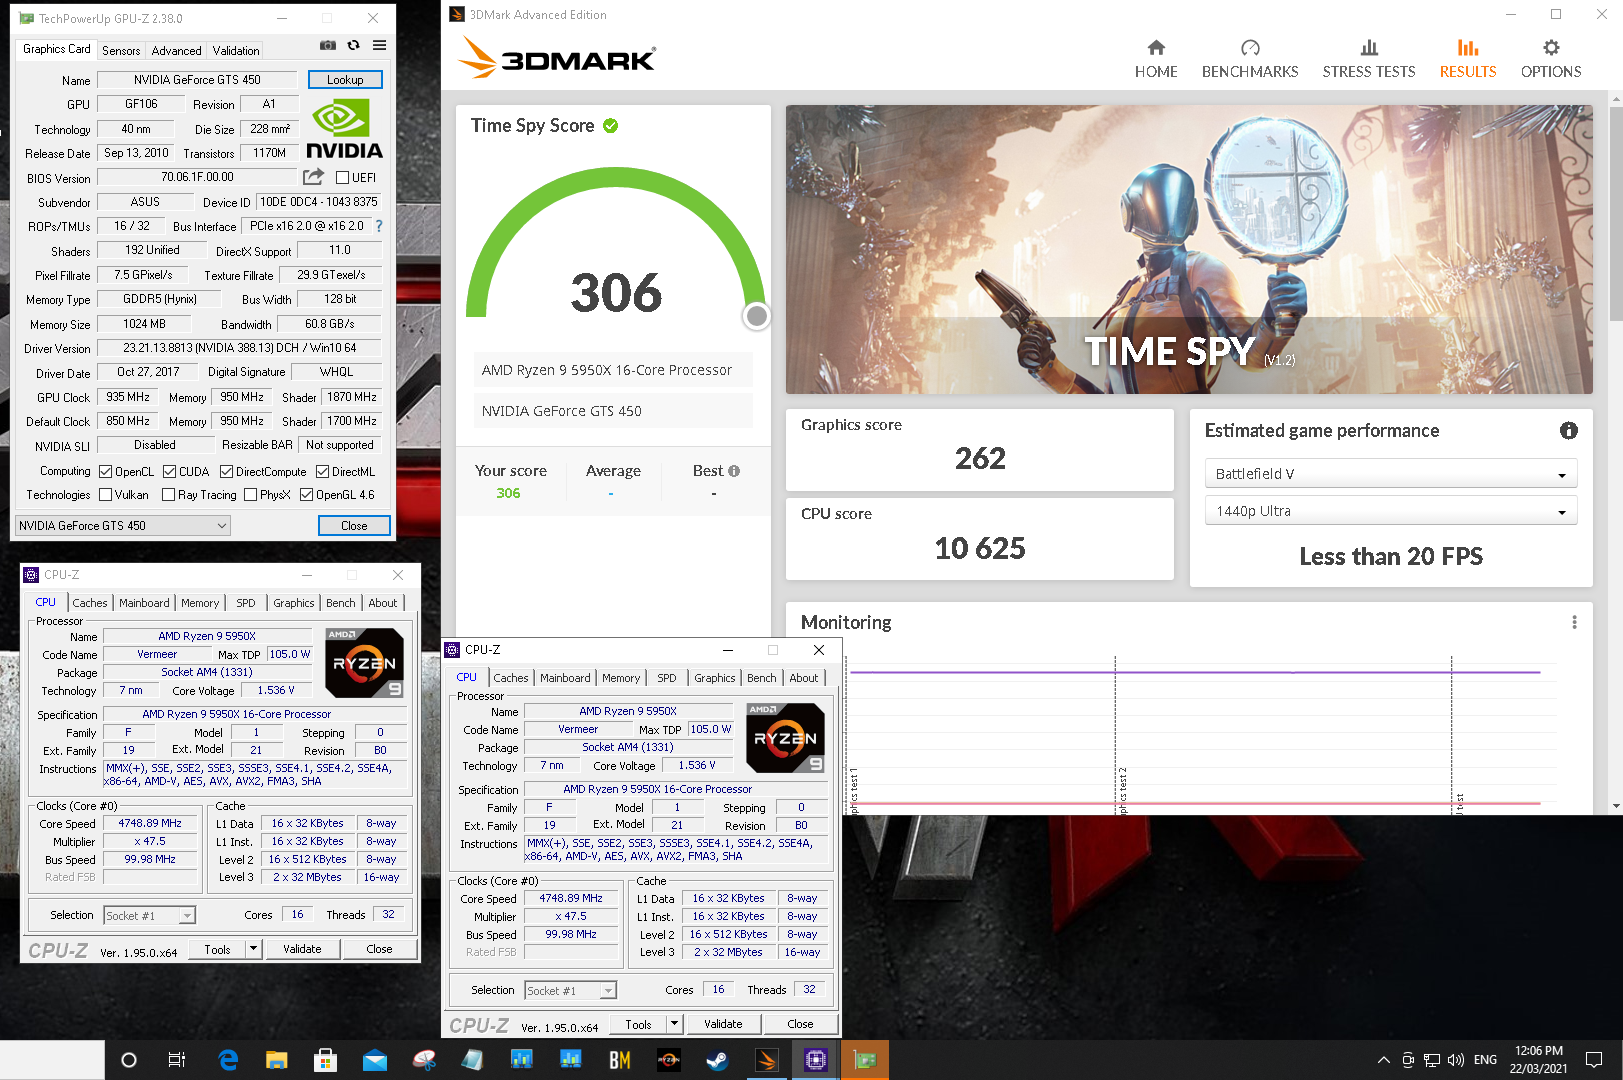Viewport: 1623px width, 1080px height.
Task: Take a GPU-Z screenshot with camera icon
Action: (327, 45)
